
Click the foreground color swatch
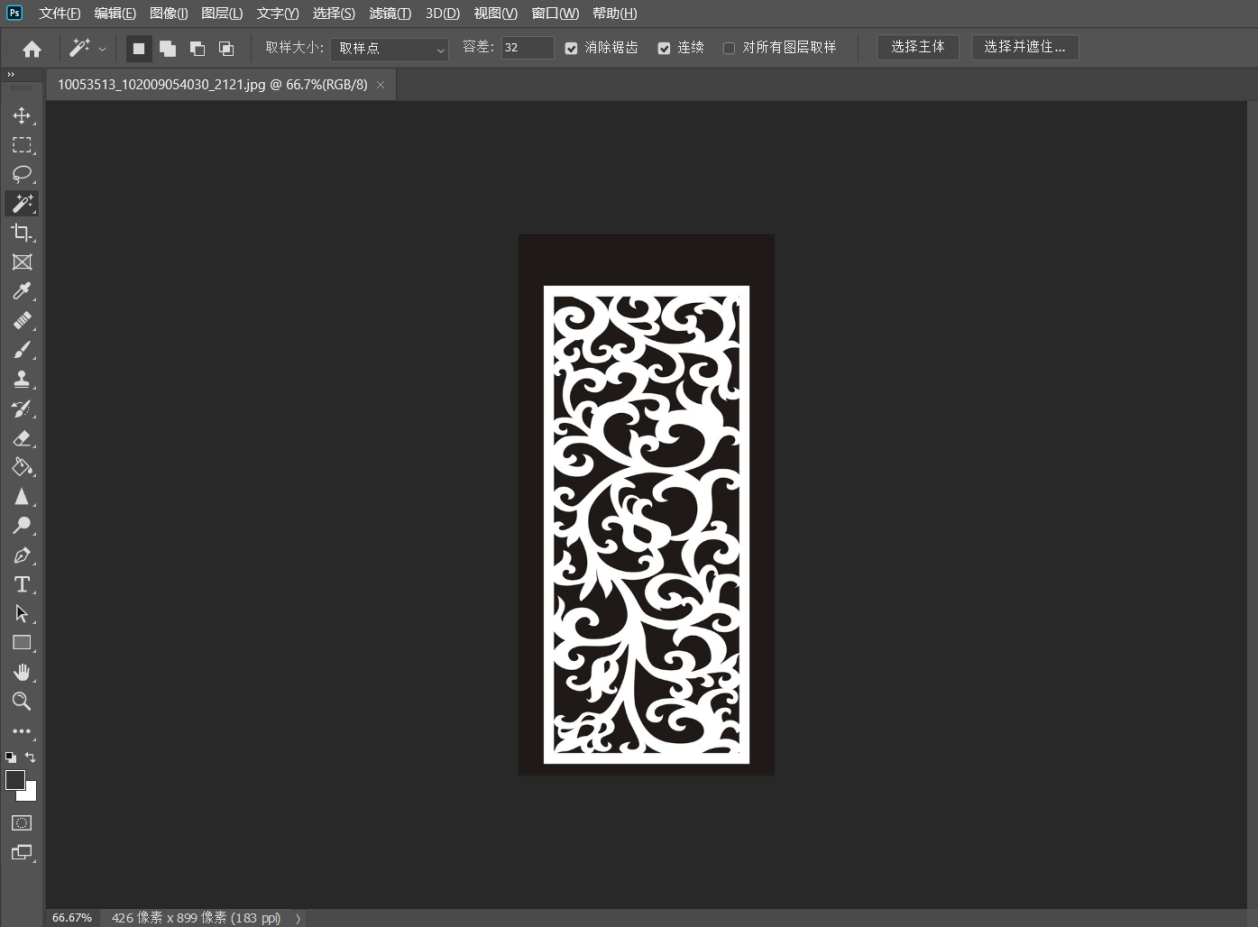coord(15,780)
